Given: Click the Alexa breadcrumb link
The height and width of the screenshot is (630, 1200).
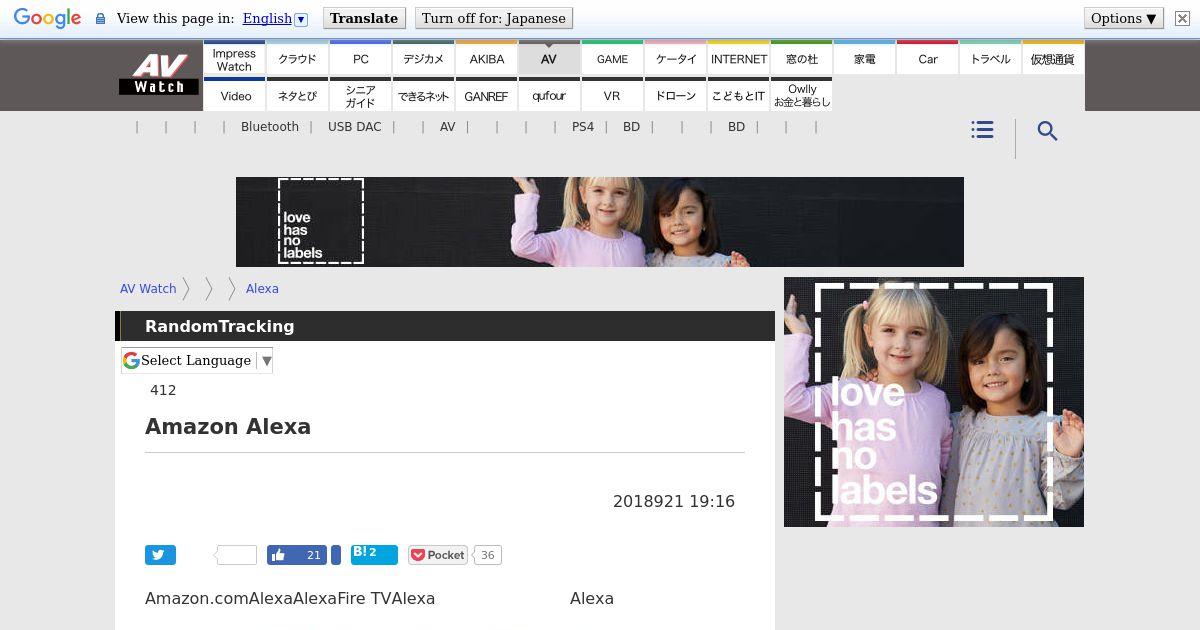Looking at the screenshot, I should tap(262, 288).
